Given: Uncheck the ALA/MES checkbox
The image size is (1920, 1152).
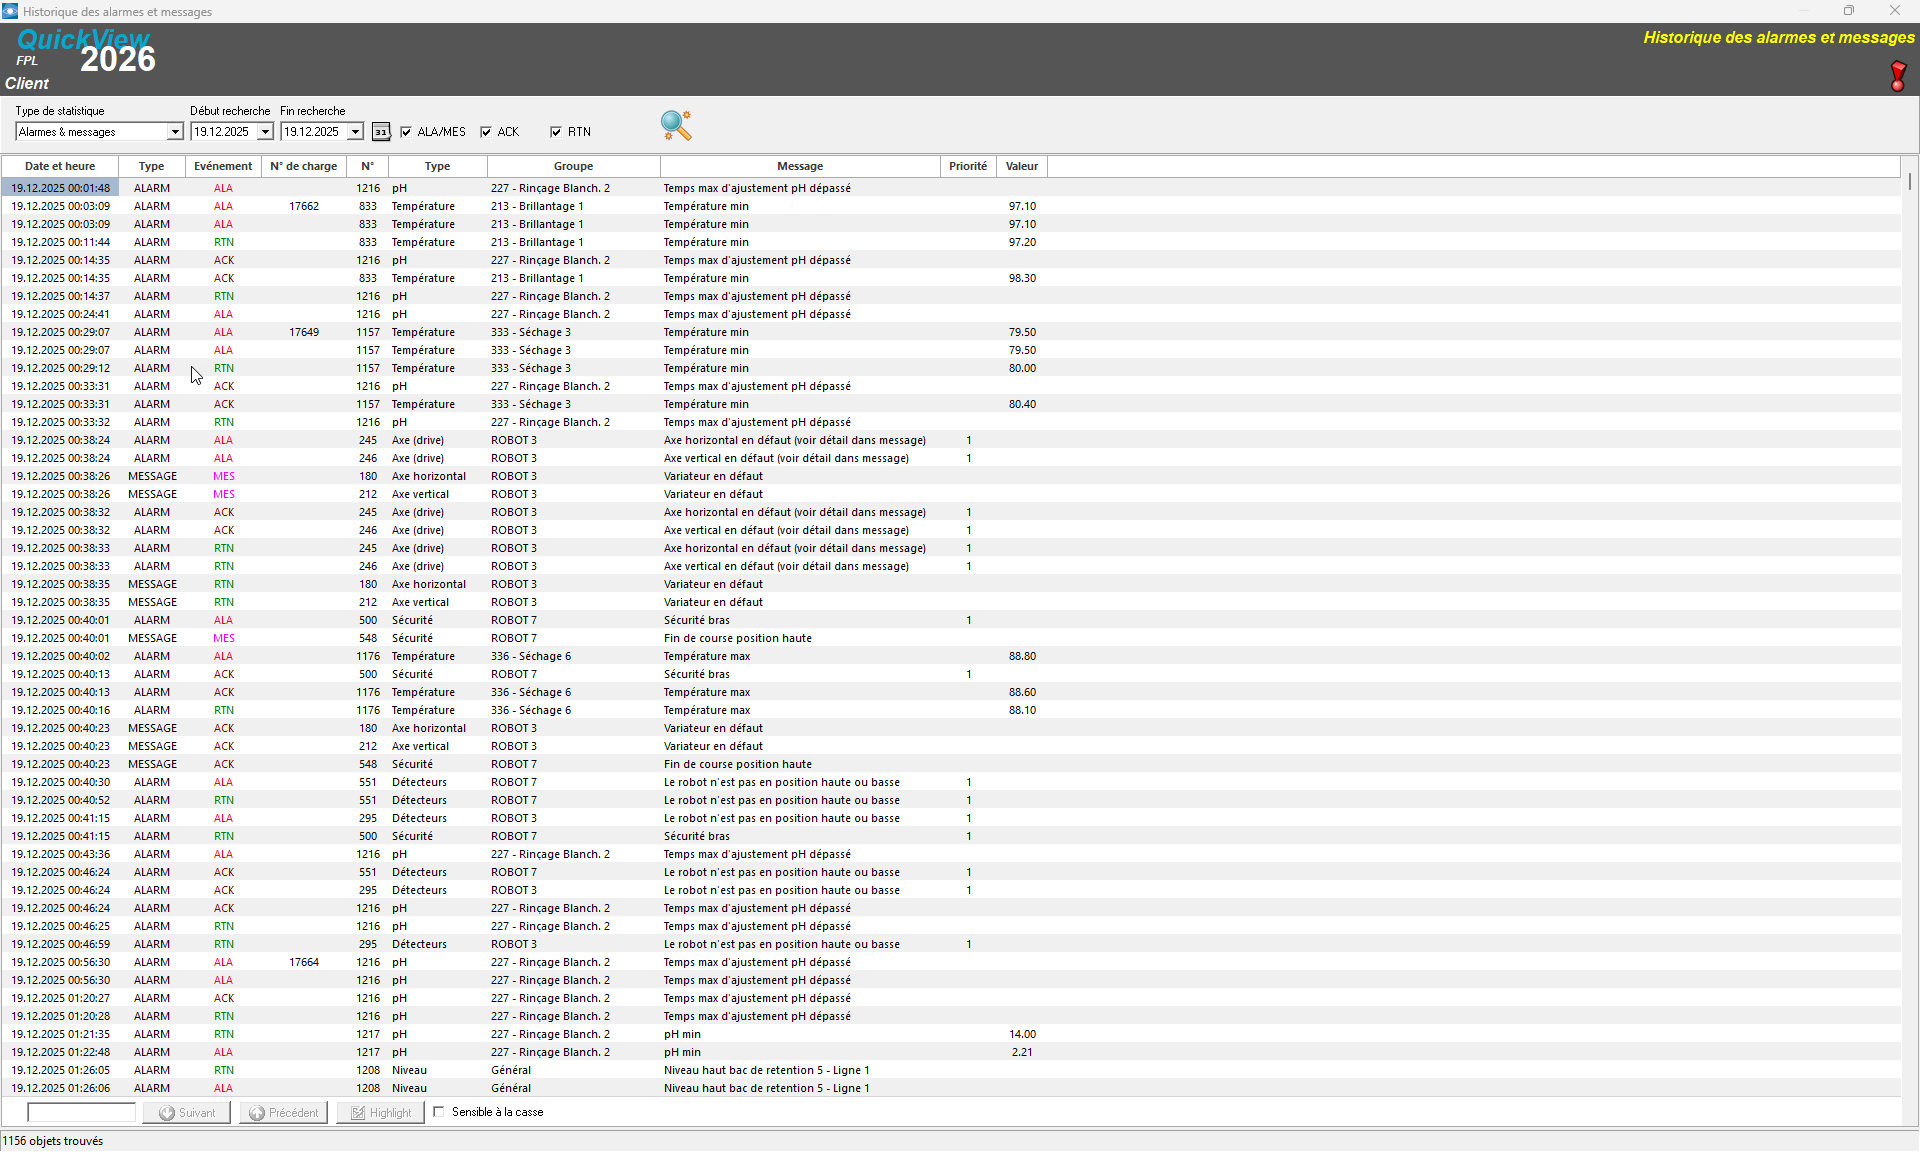Looking at the screenshot, I should pos(406,132).
